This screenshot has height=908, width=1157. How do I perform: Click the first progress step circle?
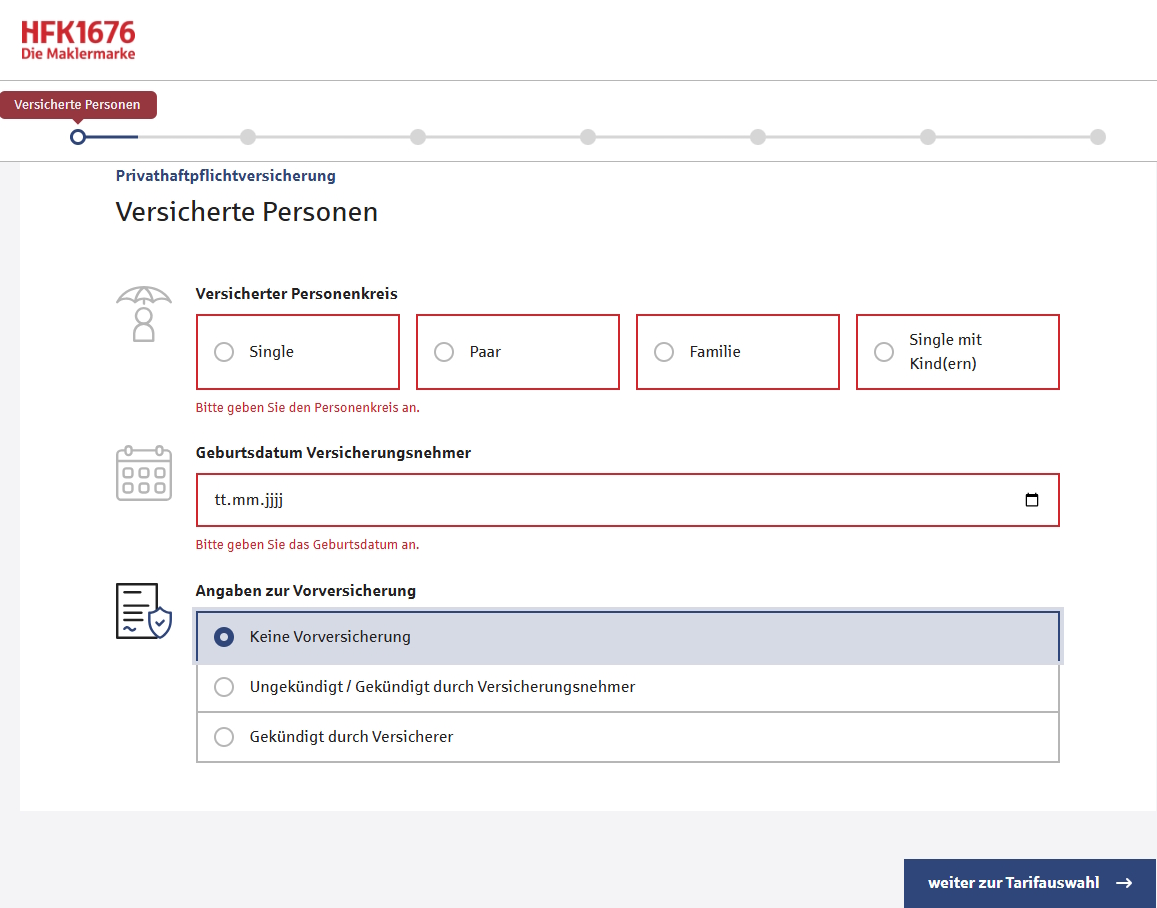[79, 137]
